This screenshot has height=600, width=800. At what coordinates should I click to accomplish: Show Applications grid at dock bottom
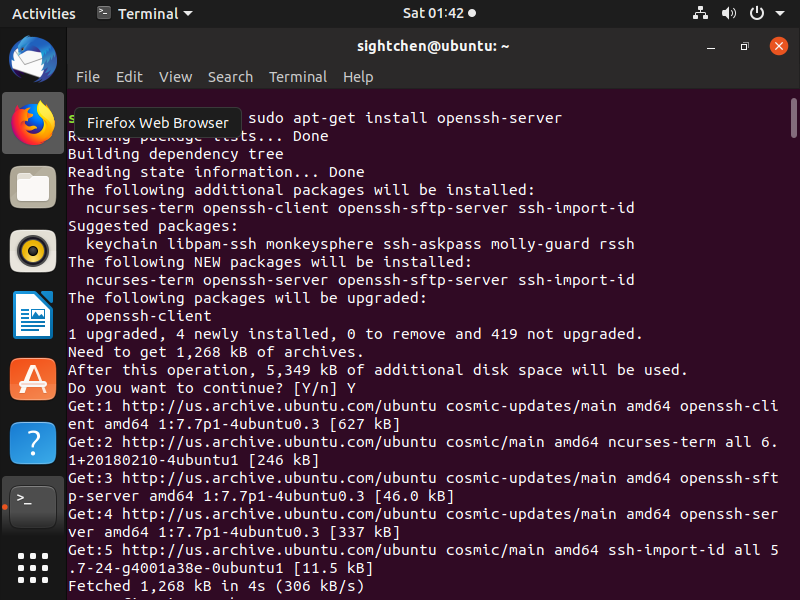[33, 568]
